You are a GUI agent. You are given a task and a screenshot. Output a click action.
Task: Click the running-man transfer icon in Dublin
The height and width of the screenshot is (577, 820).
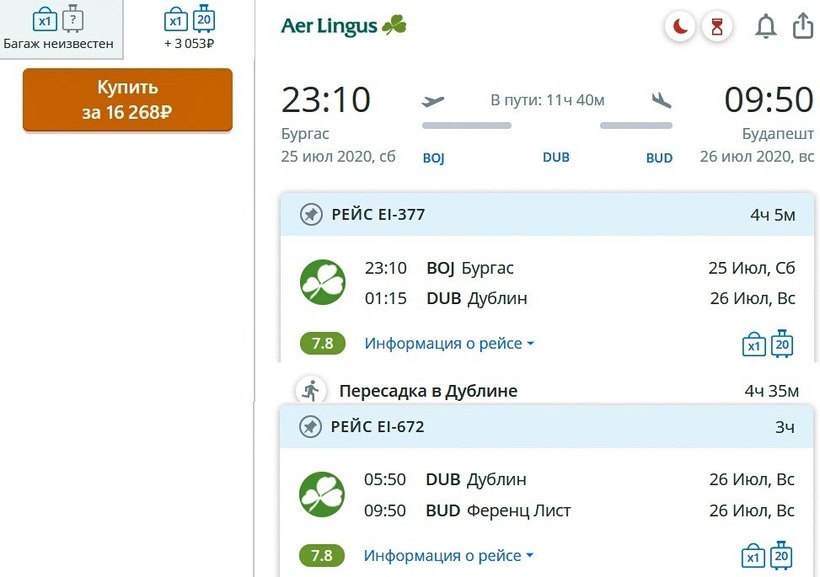[311, 390]
